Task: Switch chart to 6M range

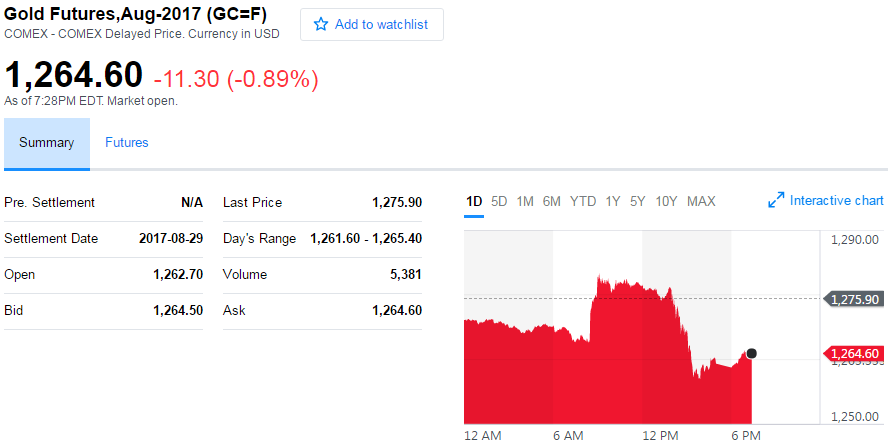Action: point(552,201)
